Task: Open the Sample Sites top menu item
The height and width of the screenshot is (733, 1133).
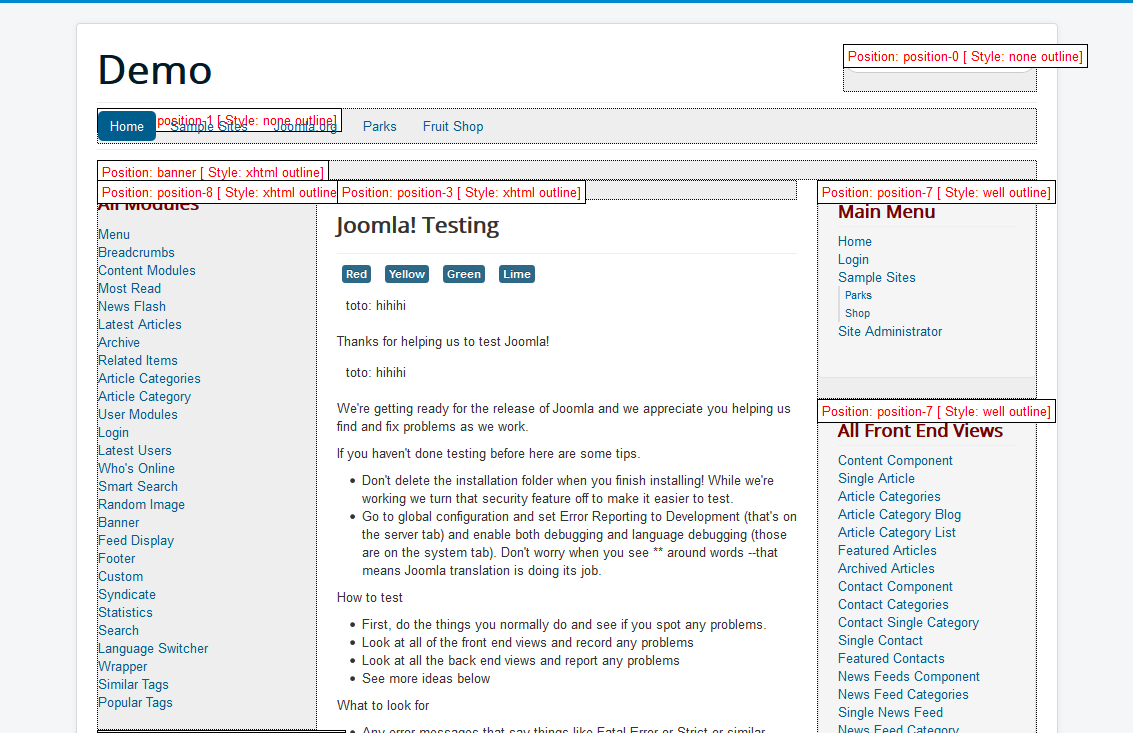Action: pyautogui.click(x=209, y=127)
